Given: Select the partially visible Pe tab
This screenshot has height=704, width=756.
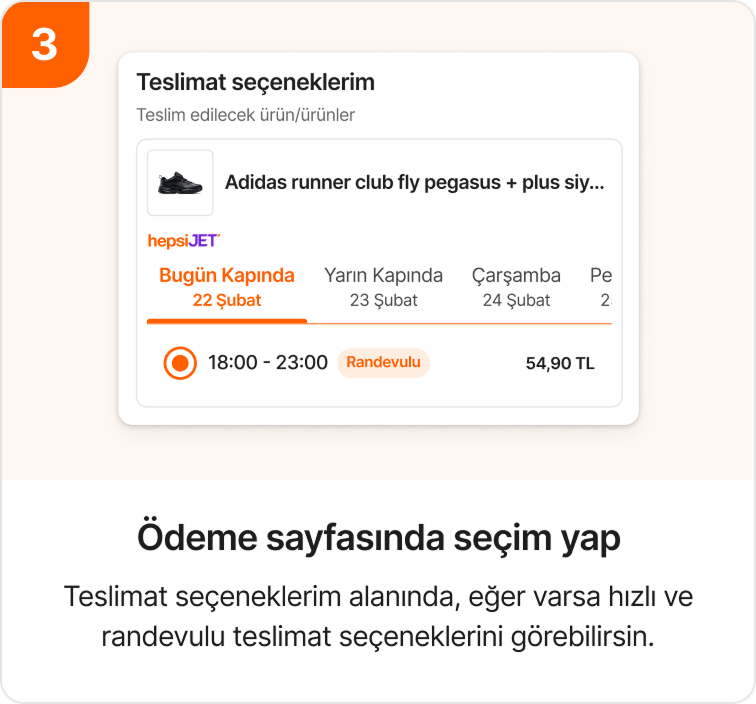Looking at the screenshot, I should click(601, 286).
